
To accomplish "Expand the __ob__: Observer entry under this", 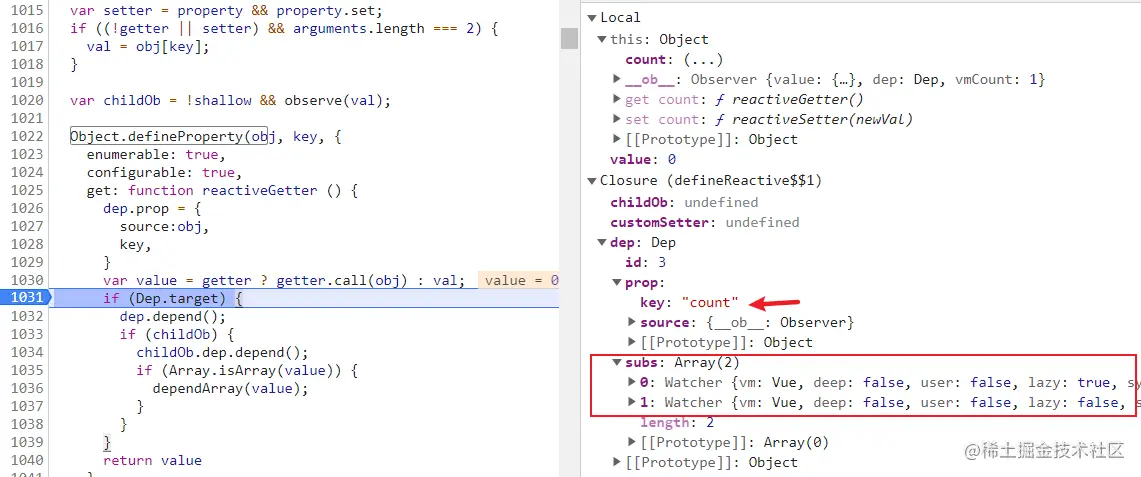I will (617, 79).
